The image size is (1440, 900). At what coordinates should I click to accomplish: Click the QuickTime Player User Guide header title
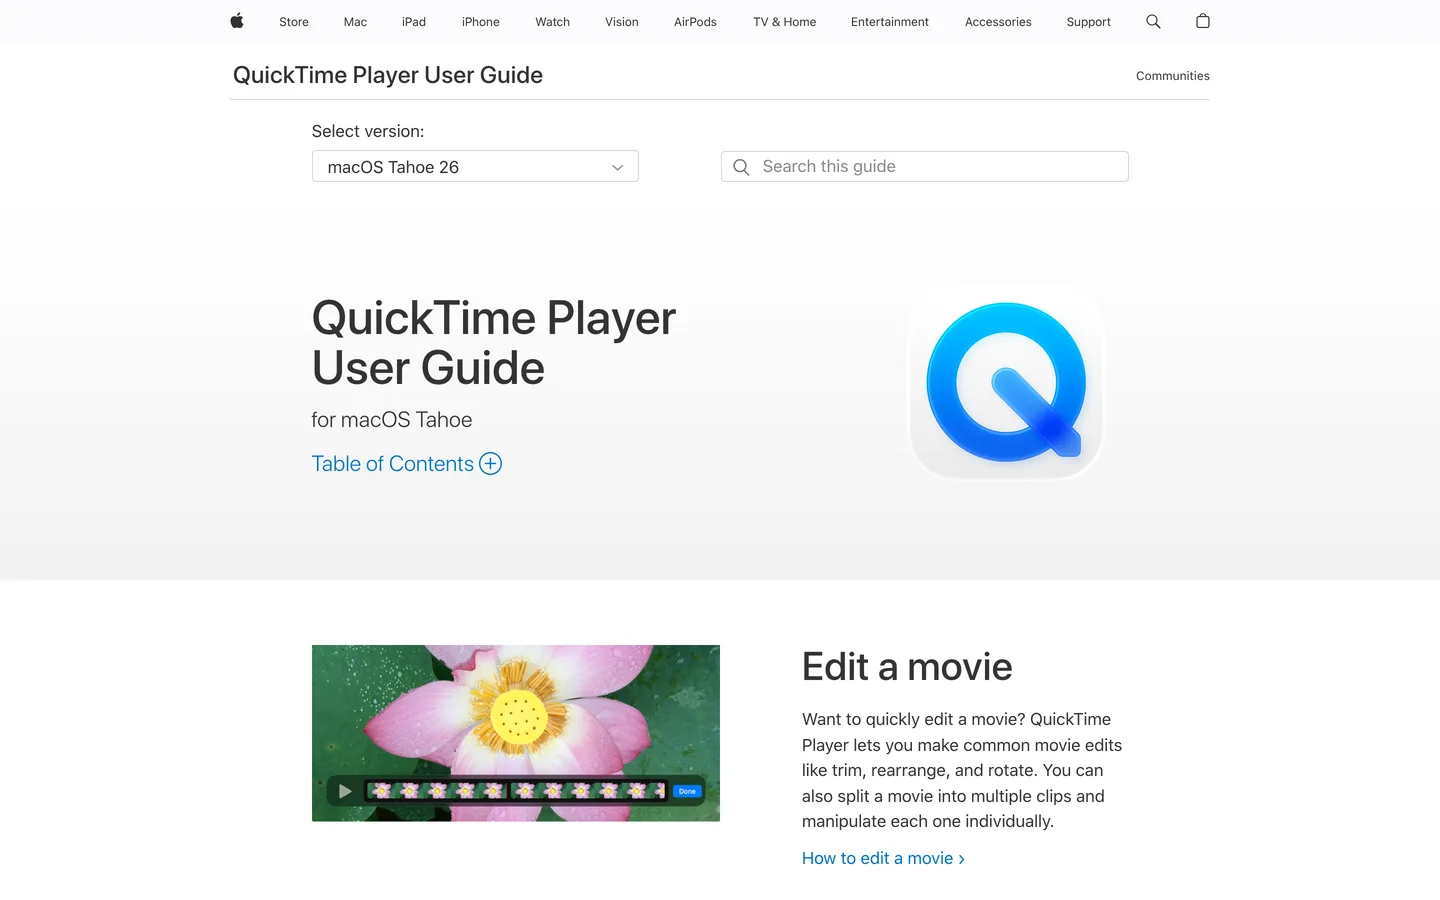tap(388, 75)
